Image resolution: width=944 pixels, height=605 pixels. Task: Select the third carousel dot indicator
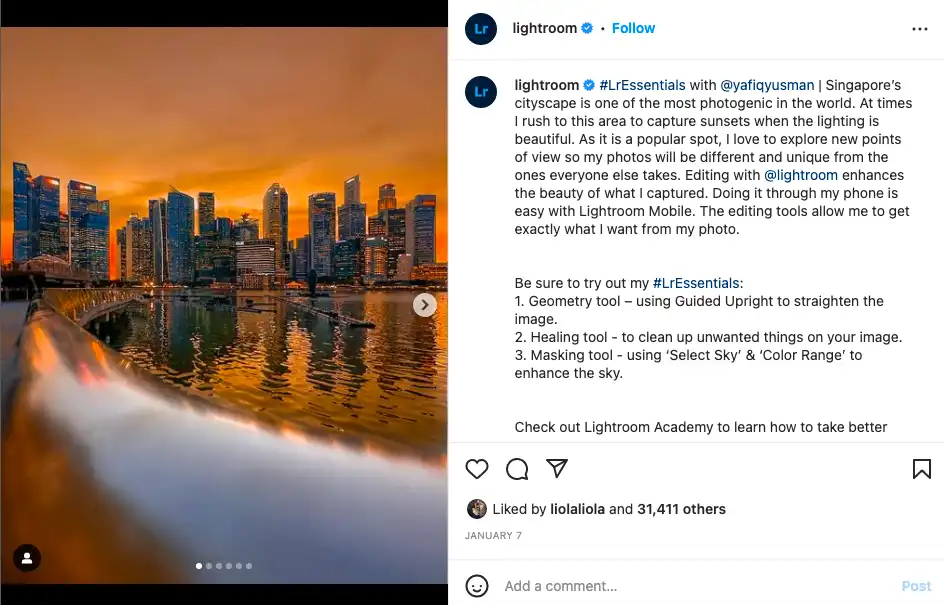click(220, 565)
